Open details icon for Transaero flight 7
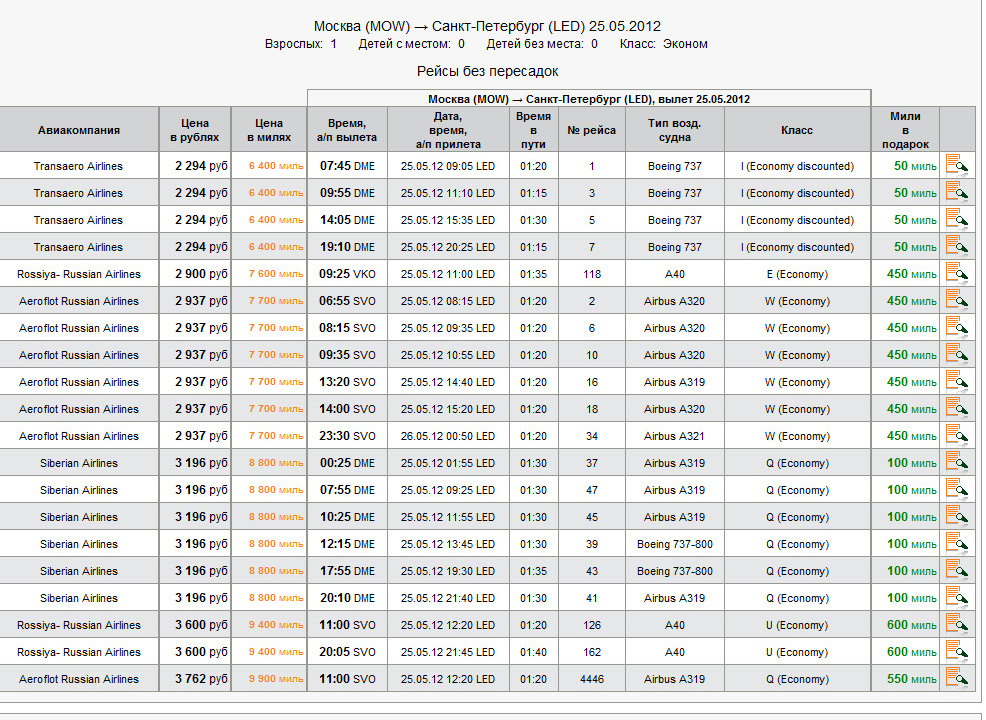Viewport: 986px width, 720px height. (x=956, y=246)
